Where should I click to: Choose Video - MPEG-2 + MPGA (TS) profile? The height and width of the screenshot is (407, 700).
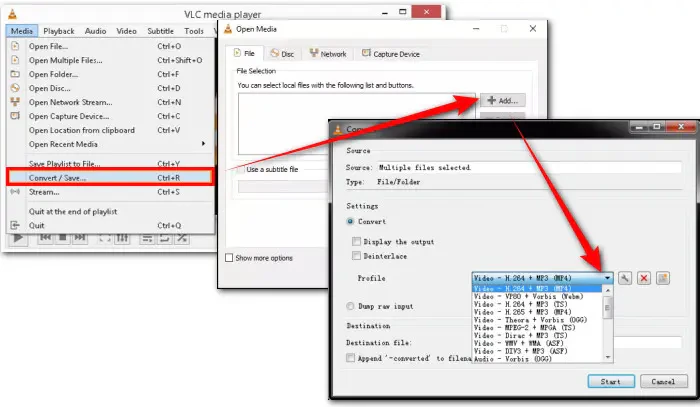tap(539, 328)
